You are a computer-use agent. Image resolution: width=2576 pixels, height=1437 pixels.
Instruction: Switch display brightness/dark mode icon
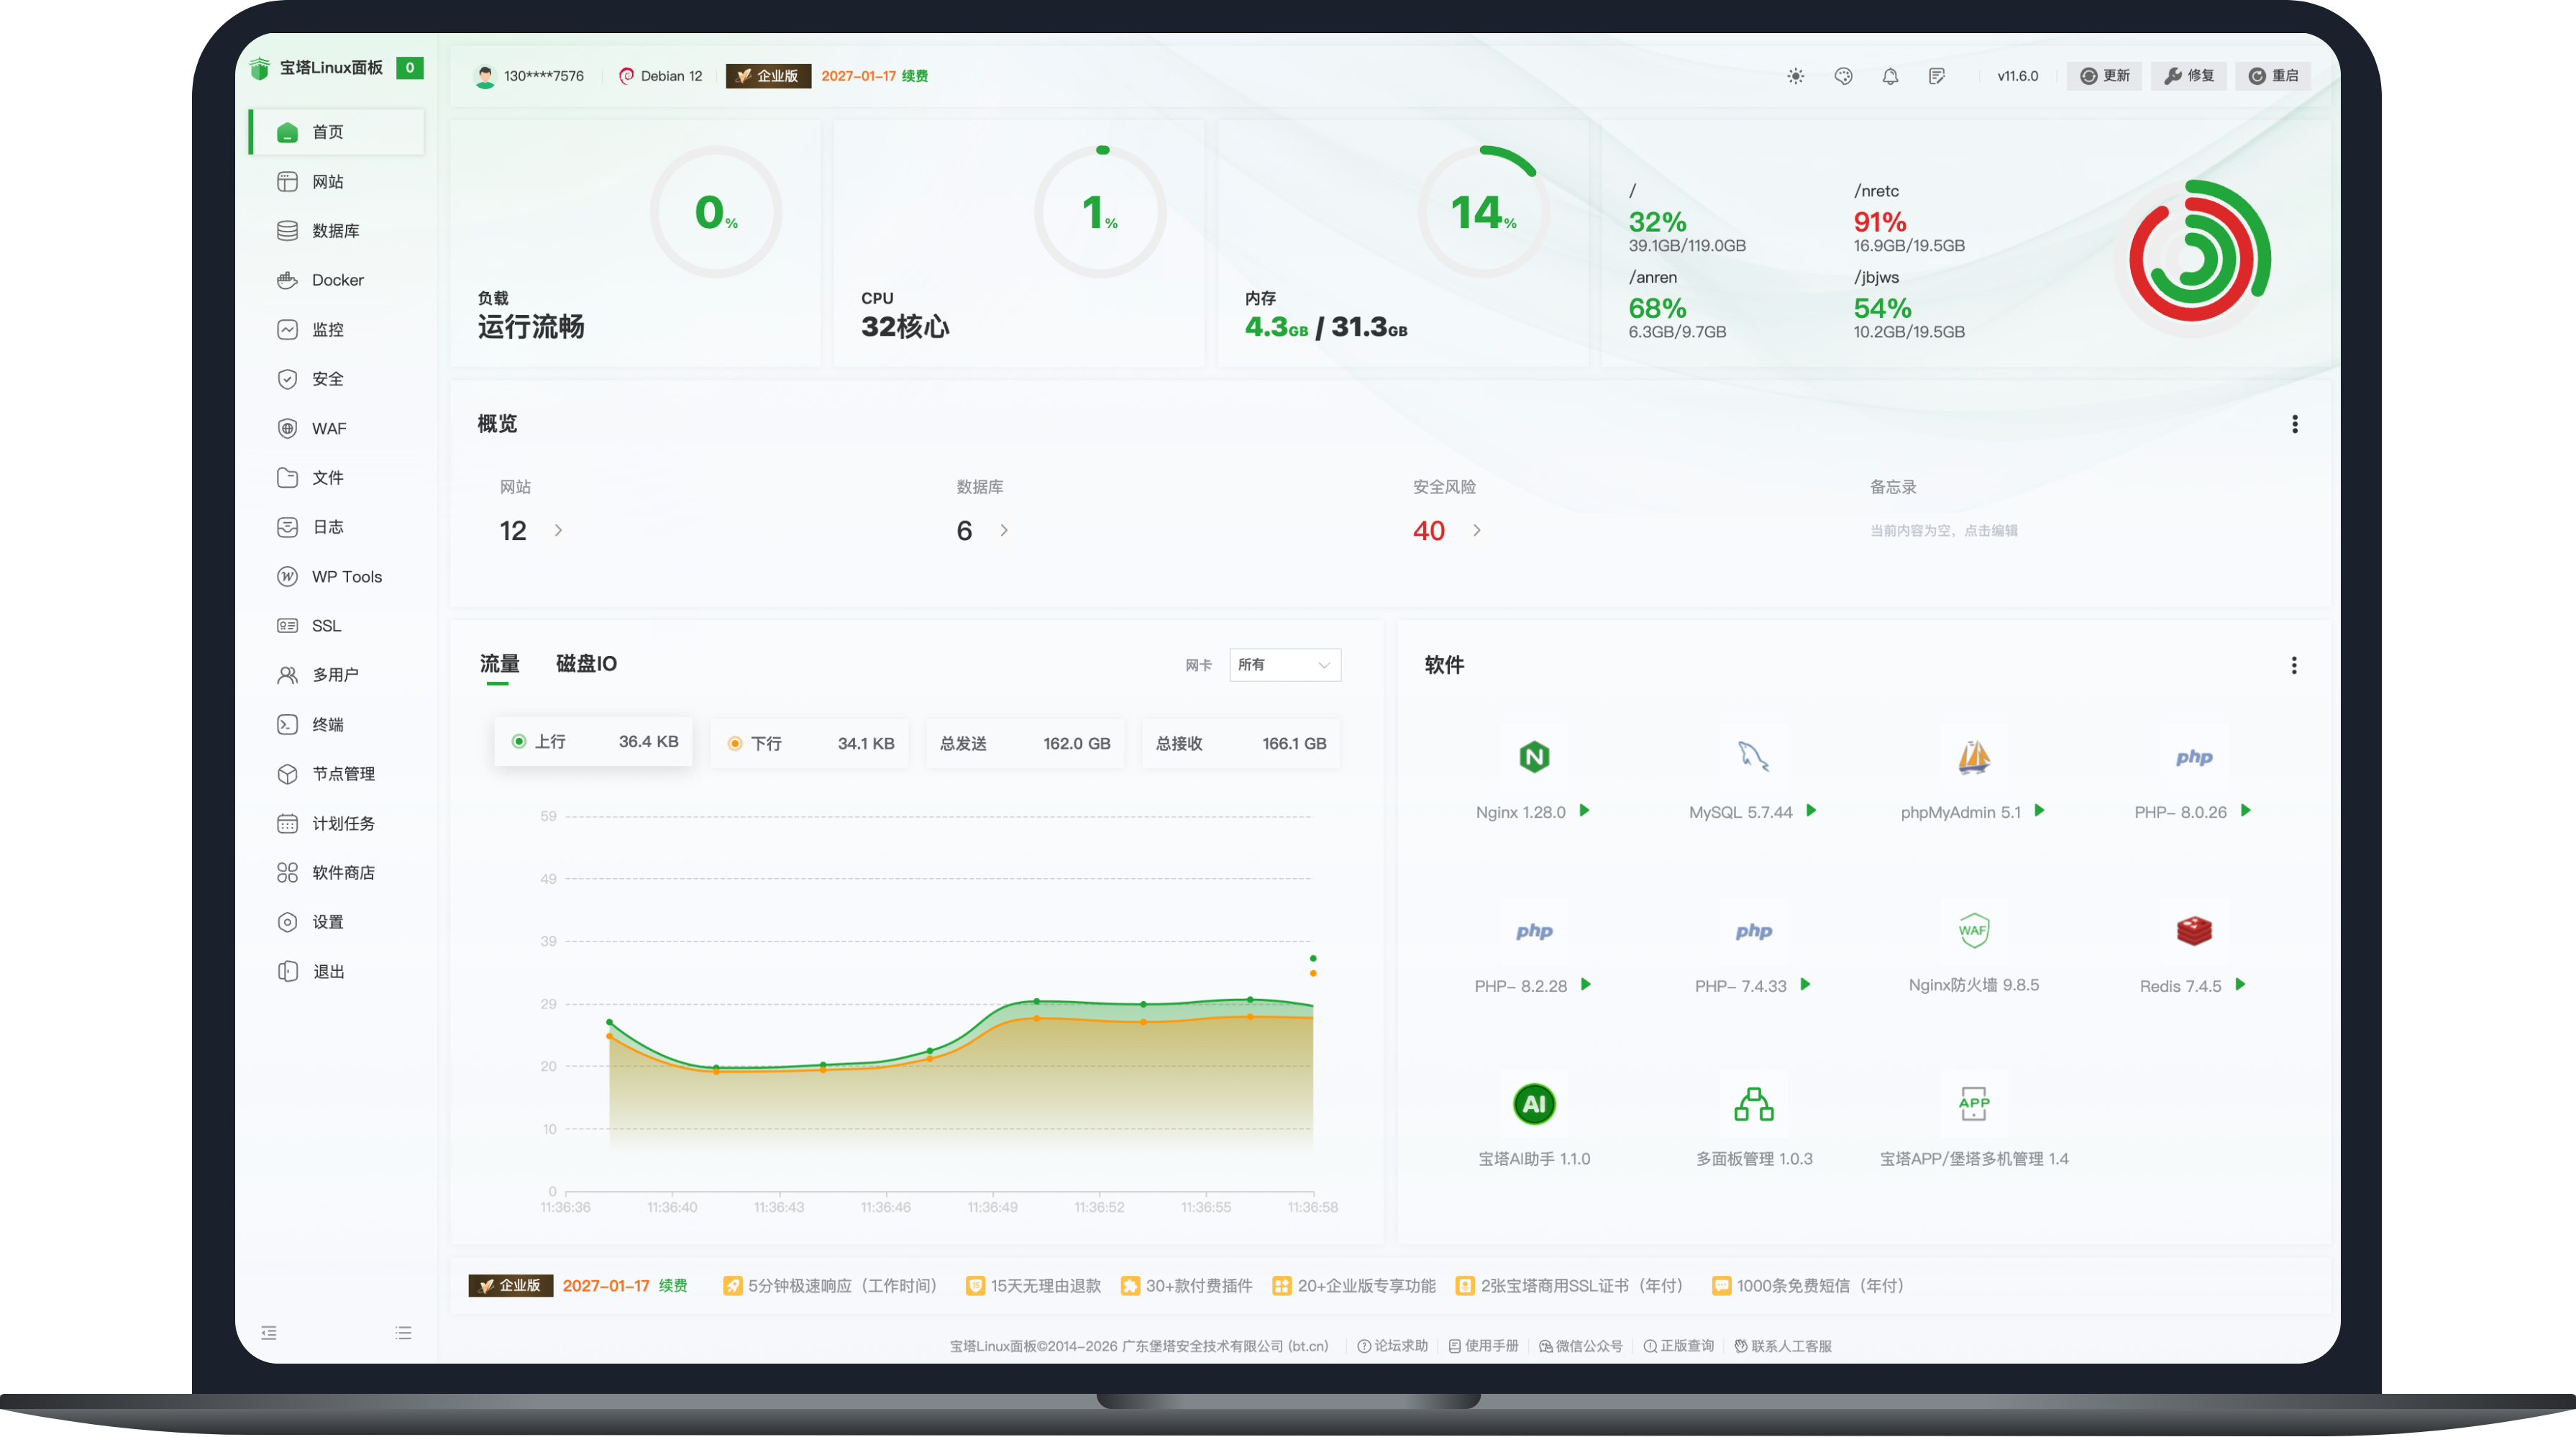click(x=1795, y=75)
